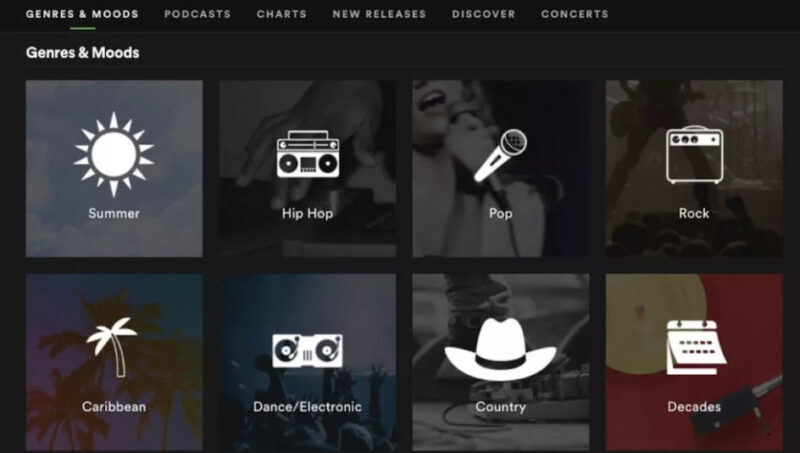The image size is (800, 453).
Task: Switch to the Podcasts tab
Action: (197, 14)
